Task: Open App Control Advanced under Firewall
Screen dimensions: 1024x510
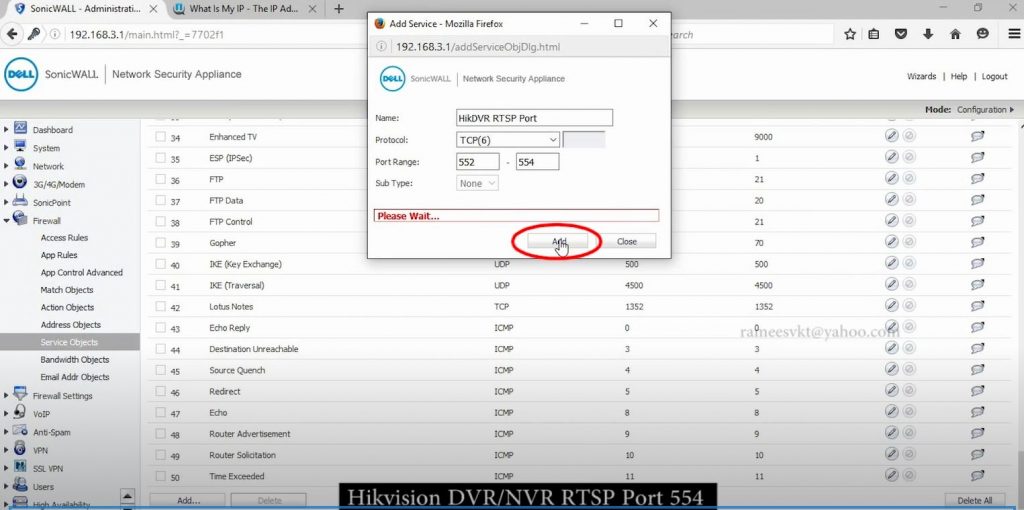Action: [82, 272]
